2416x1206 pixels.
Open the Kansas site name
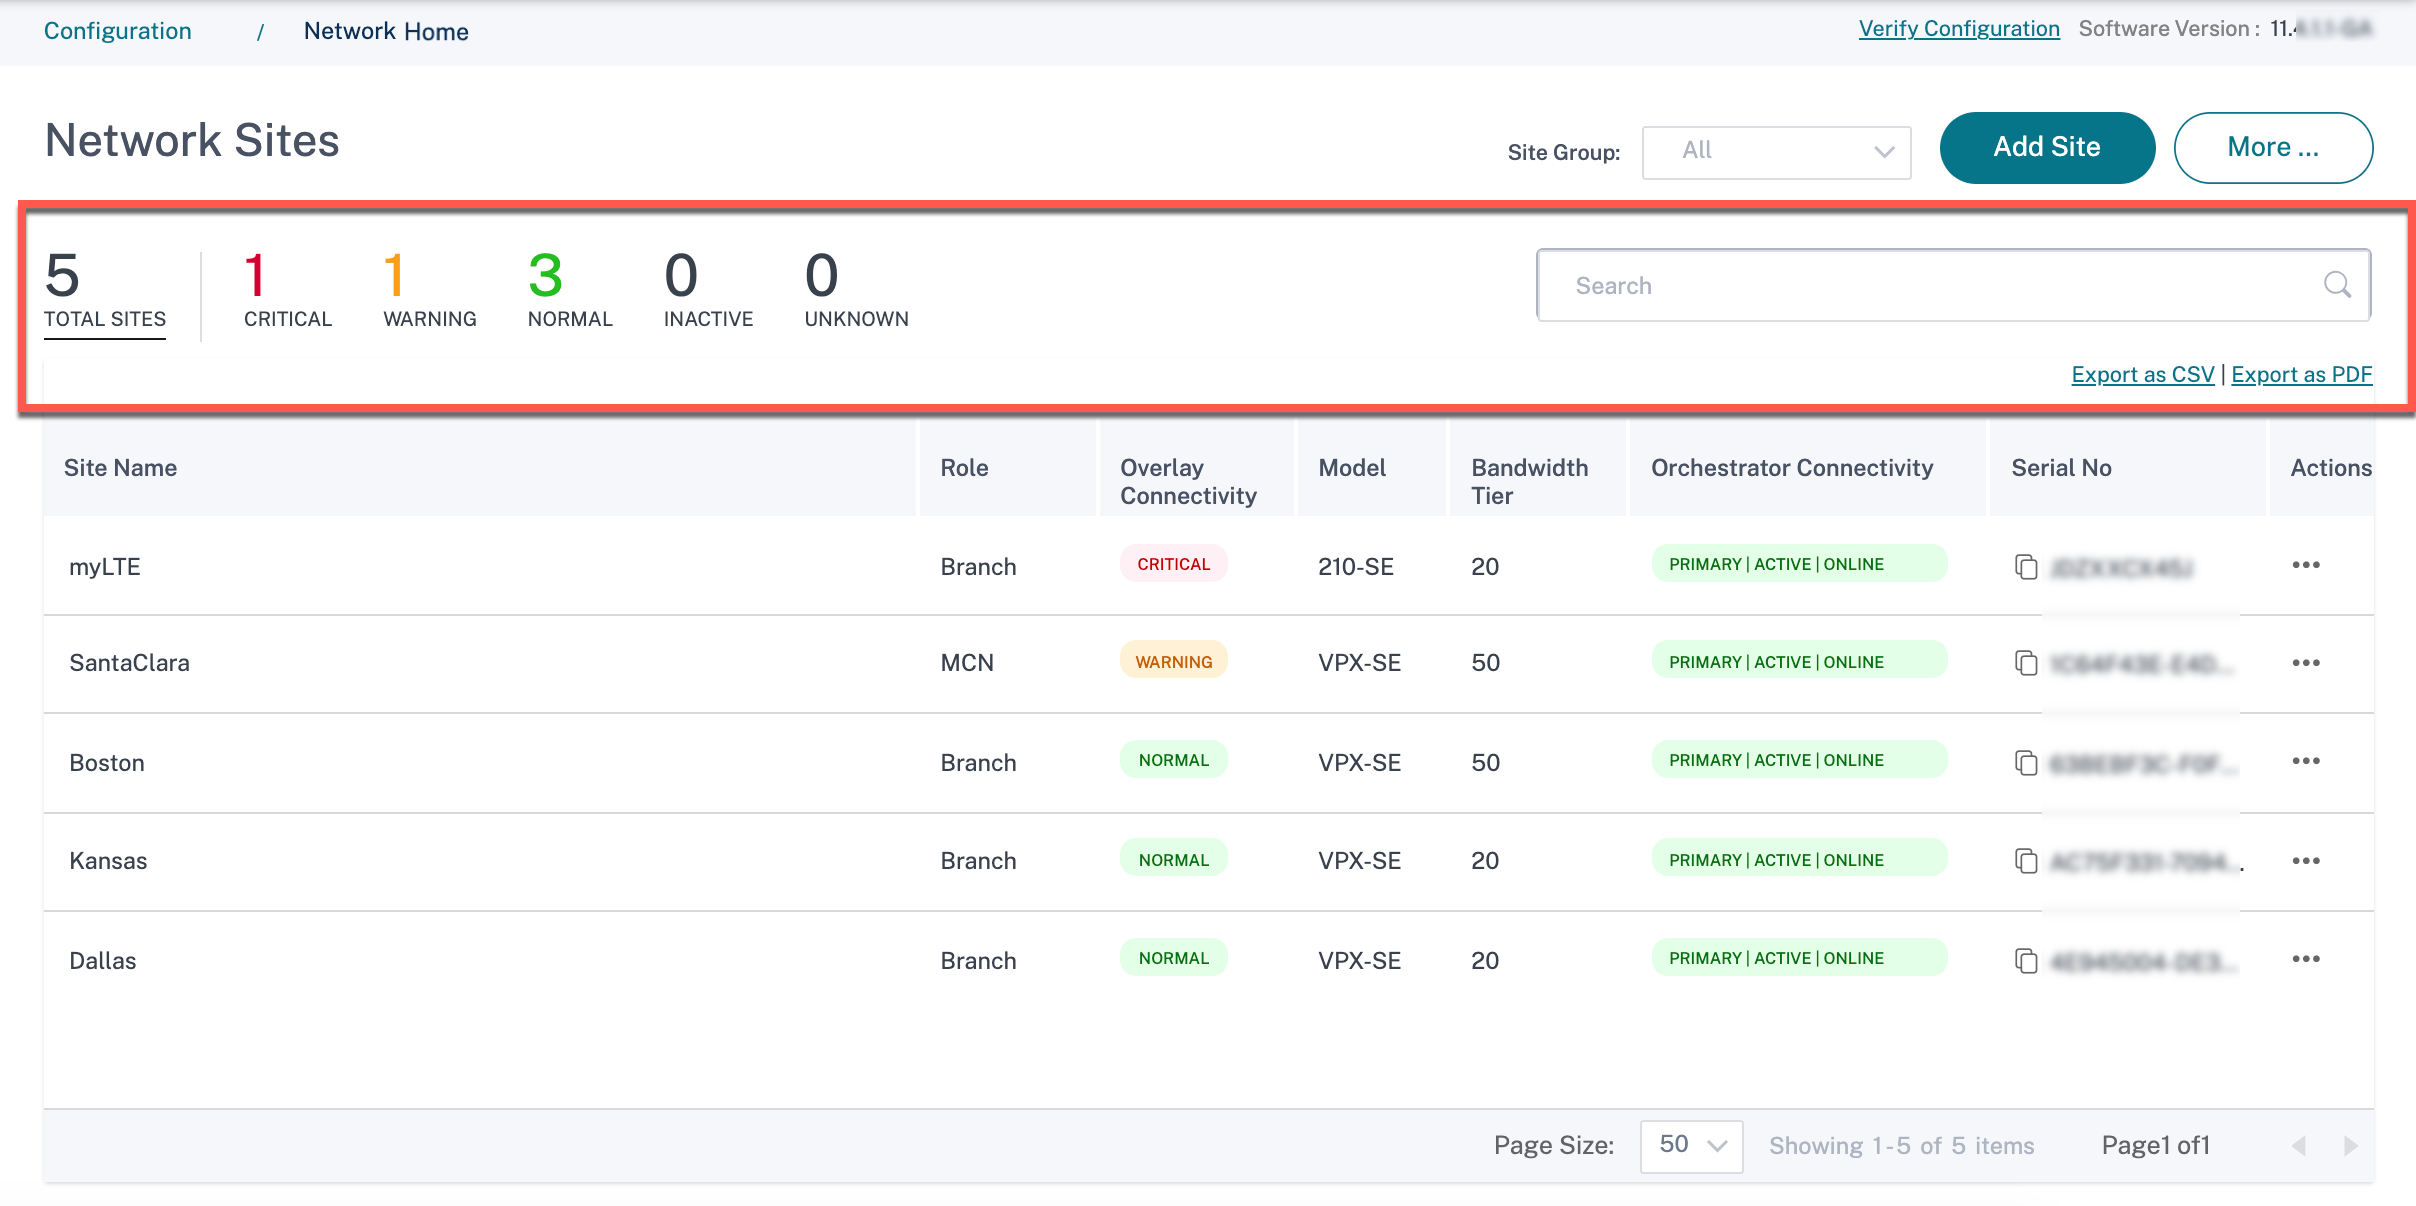108,861
